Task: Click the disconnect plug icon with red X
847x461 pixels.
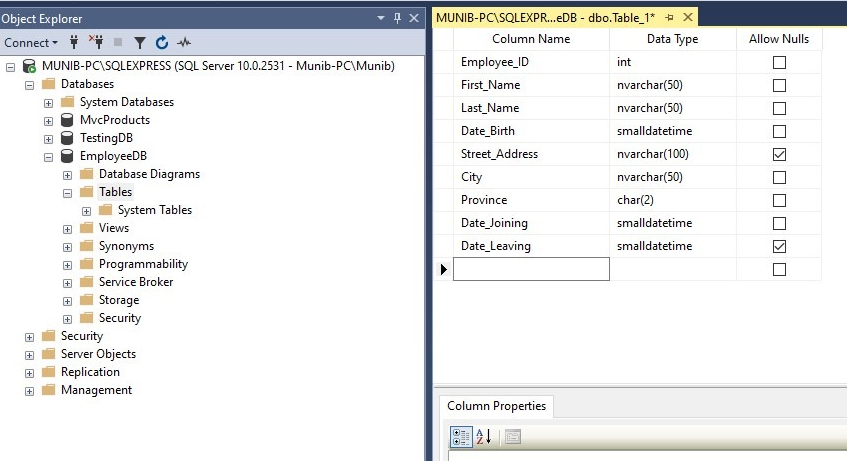Action: [x=96, y=42]
